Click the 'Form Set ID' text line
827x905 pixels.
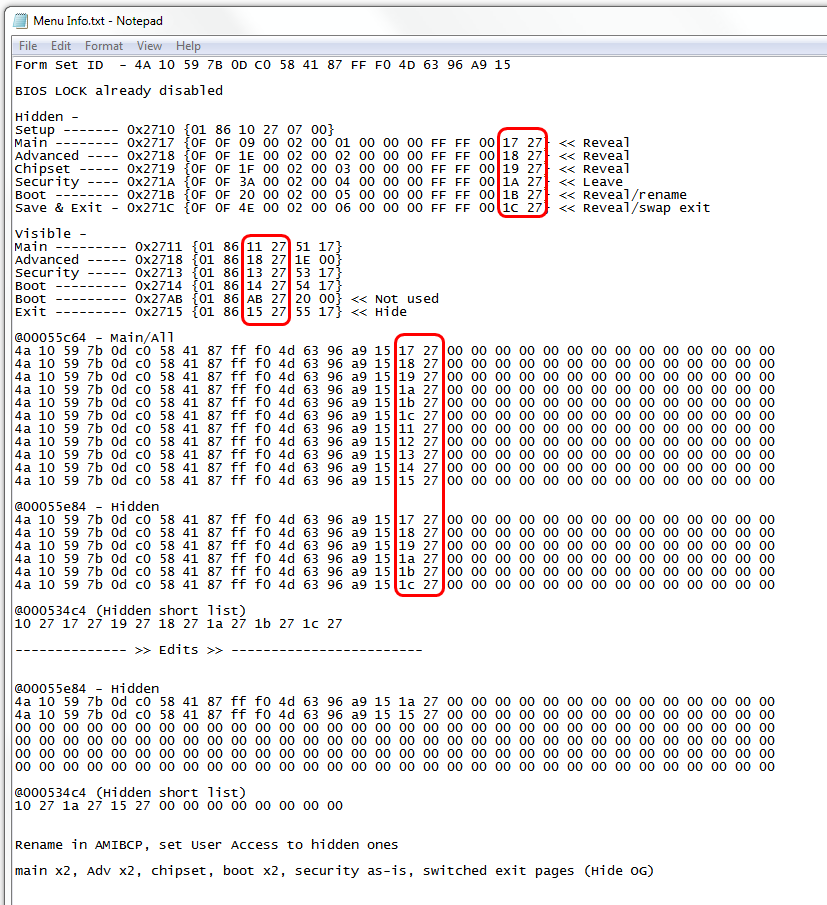point(263,65)
